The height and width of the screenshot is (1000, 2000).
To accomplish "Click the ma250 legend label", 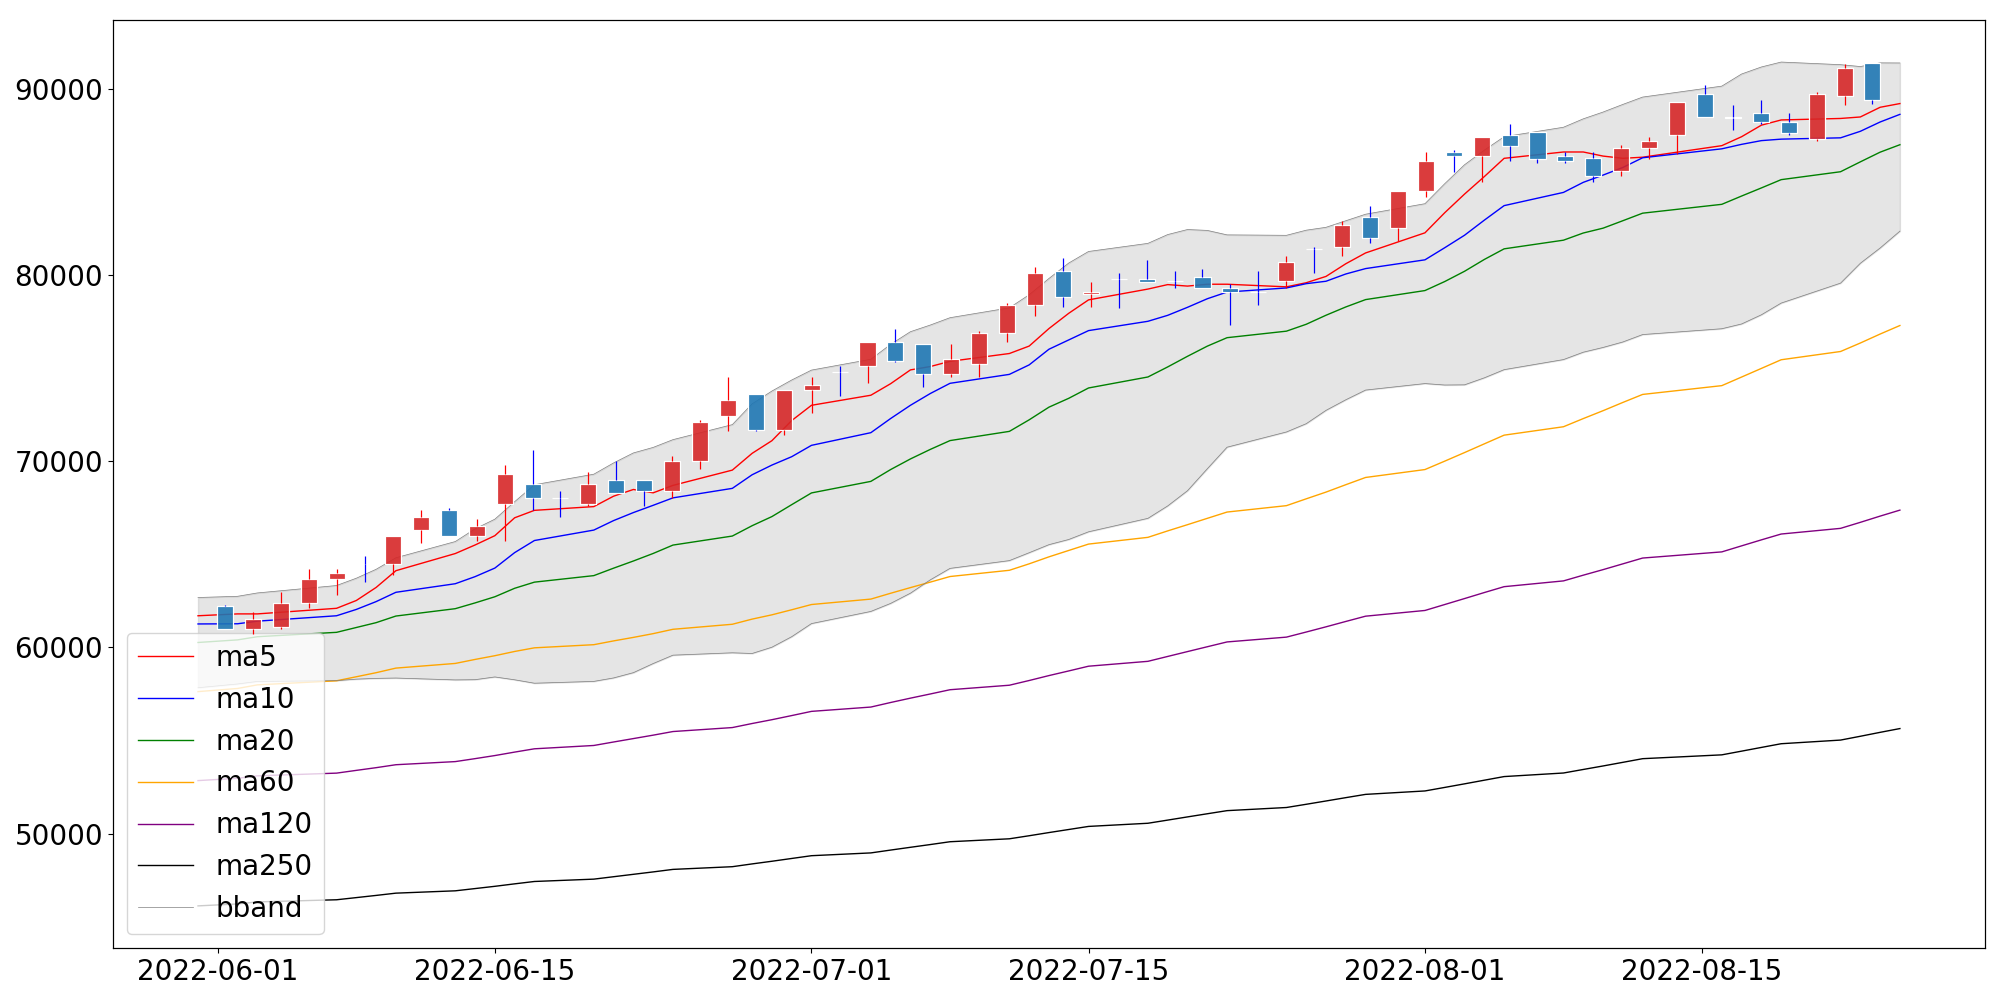I will [x=264, y=866].
